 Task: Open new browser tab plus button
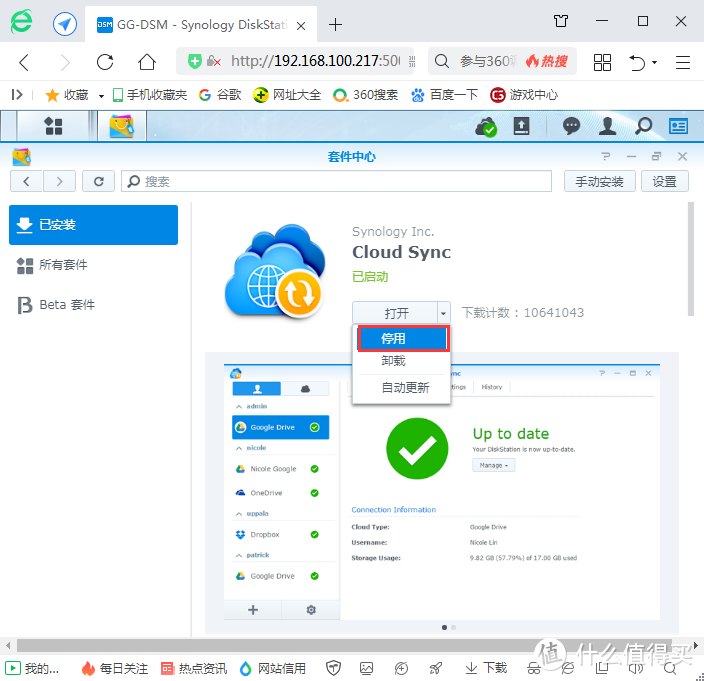point(335,24)
